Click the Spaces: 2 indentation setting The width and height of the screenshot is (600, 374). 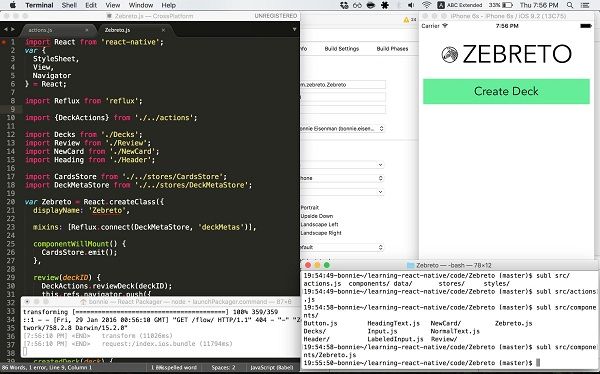pos(223,367)
